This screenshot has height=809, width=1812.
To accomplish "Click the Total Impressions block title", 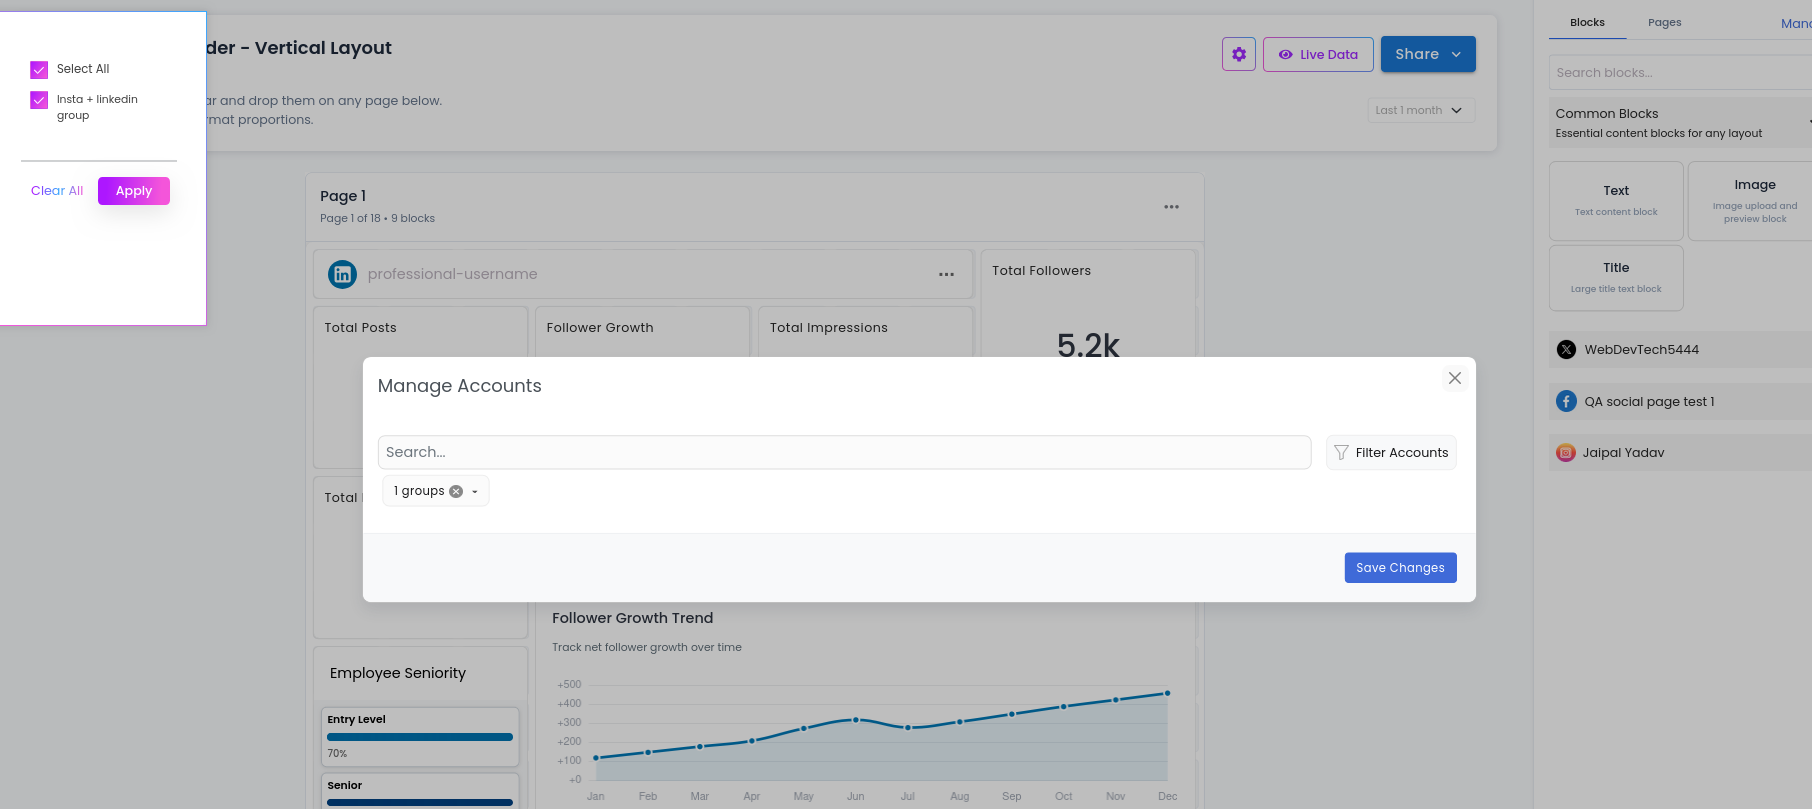I will click(x=829, y=328).
